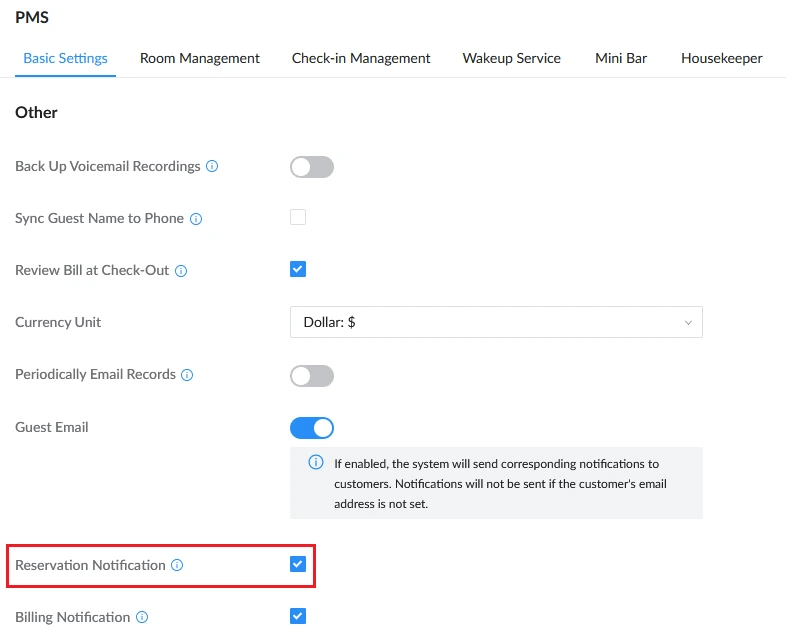
Task: View info icon for Periodically Email Records
Action: 187,375
